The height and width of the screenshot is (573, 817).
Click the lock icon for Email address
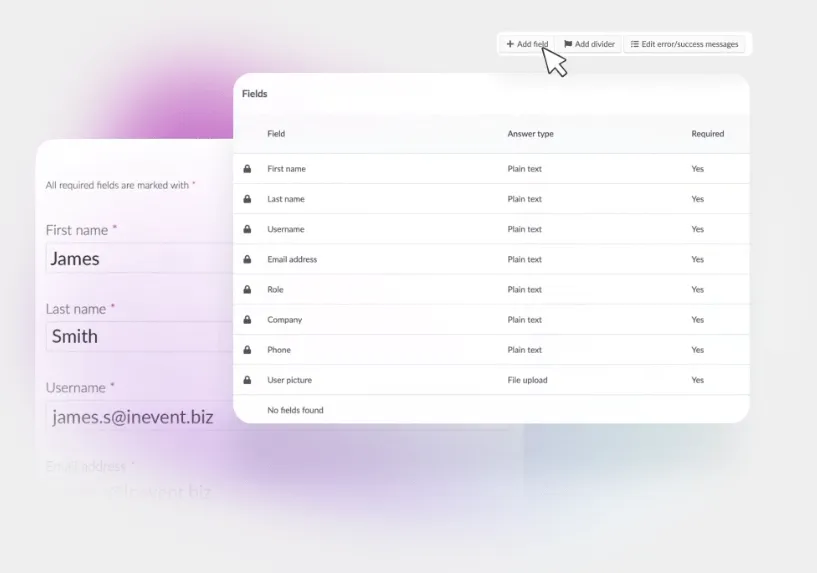247,259
